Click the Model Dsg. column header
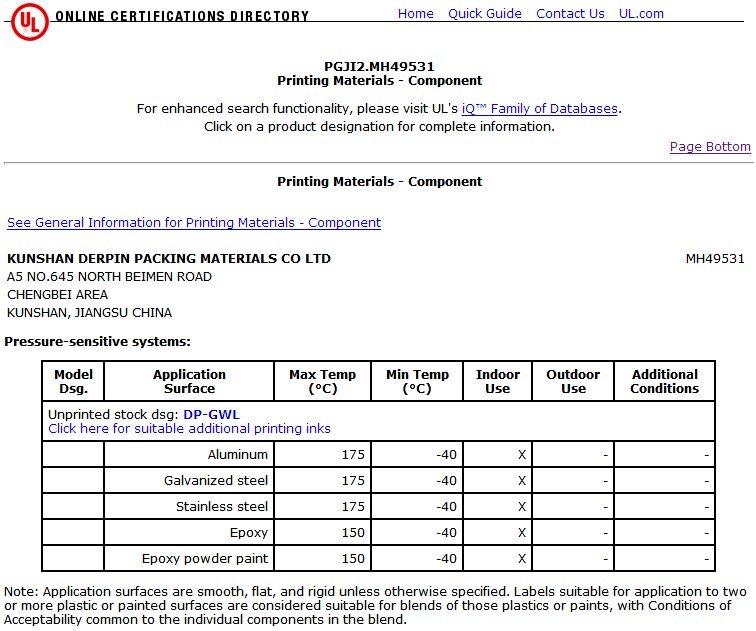The image size is (756, 631). pos(73,381)
